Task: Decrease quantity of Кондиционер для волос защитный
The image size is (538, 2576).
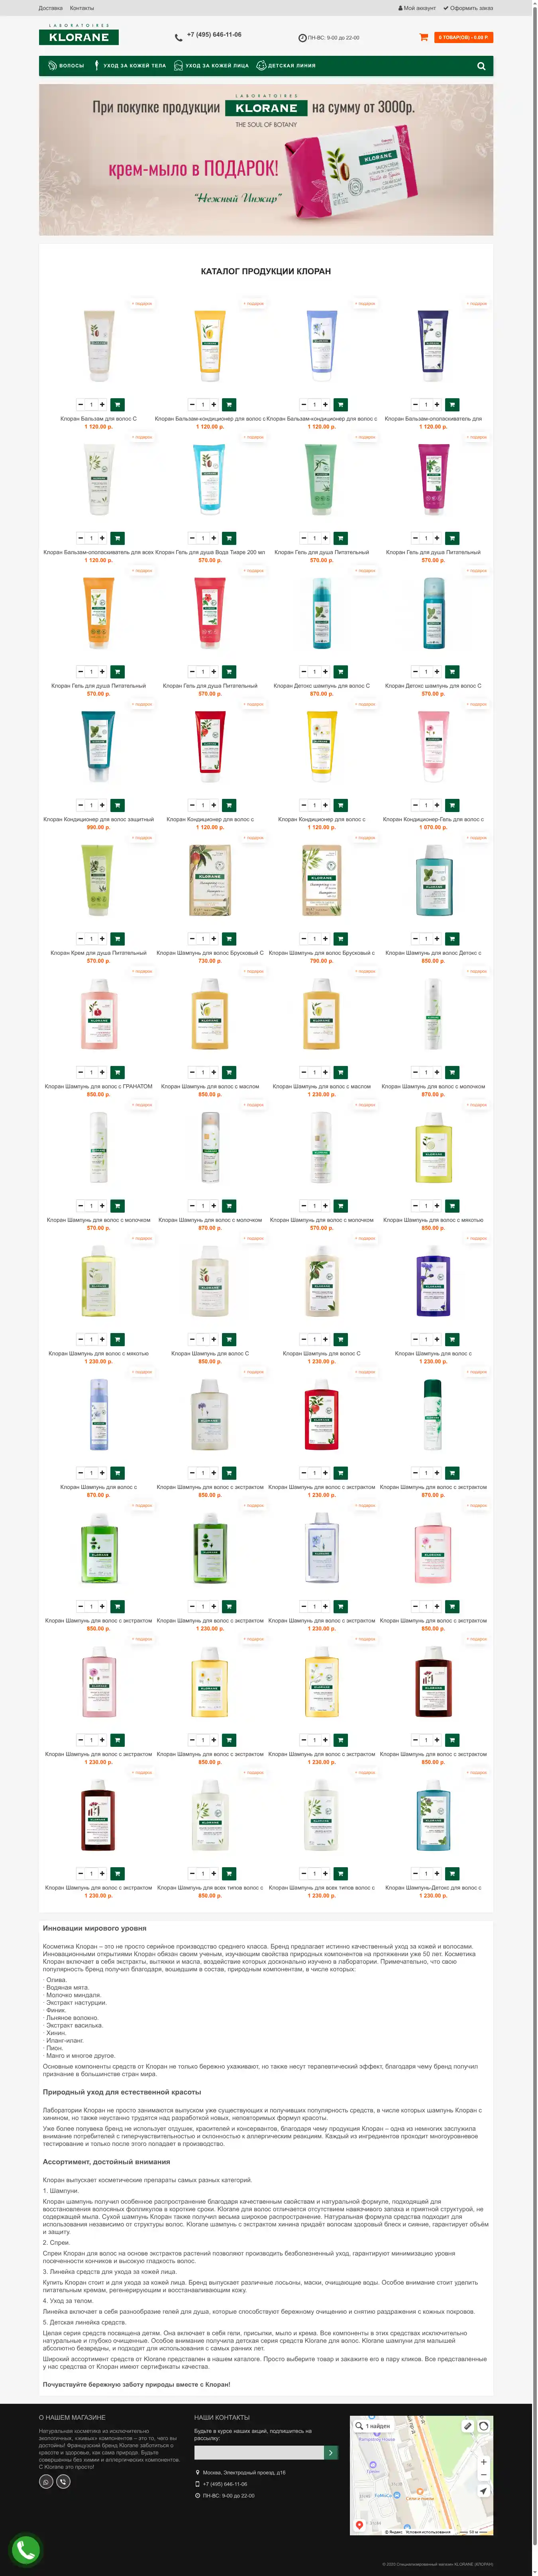Action: (x=81, y=805)
